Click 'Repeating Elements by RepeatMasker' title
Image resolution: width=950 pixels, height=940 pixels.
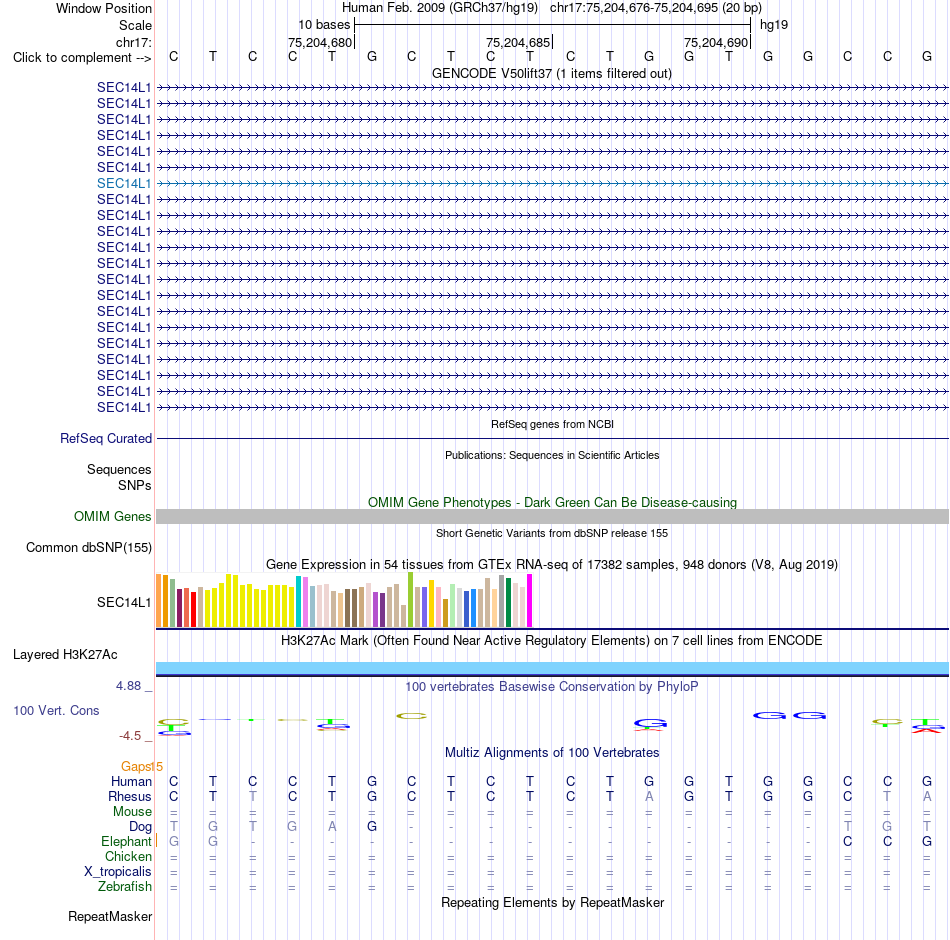click(x=552, y=902)
